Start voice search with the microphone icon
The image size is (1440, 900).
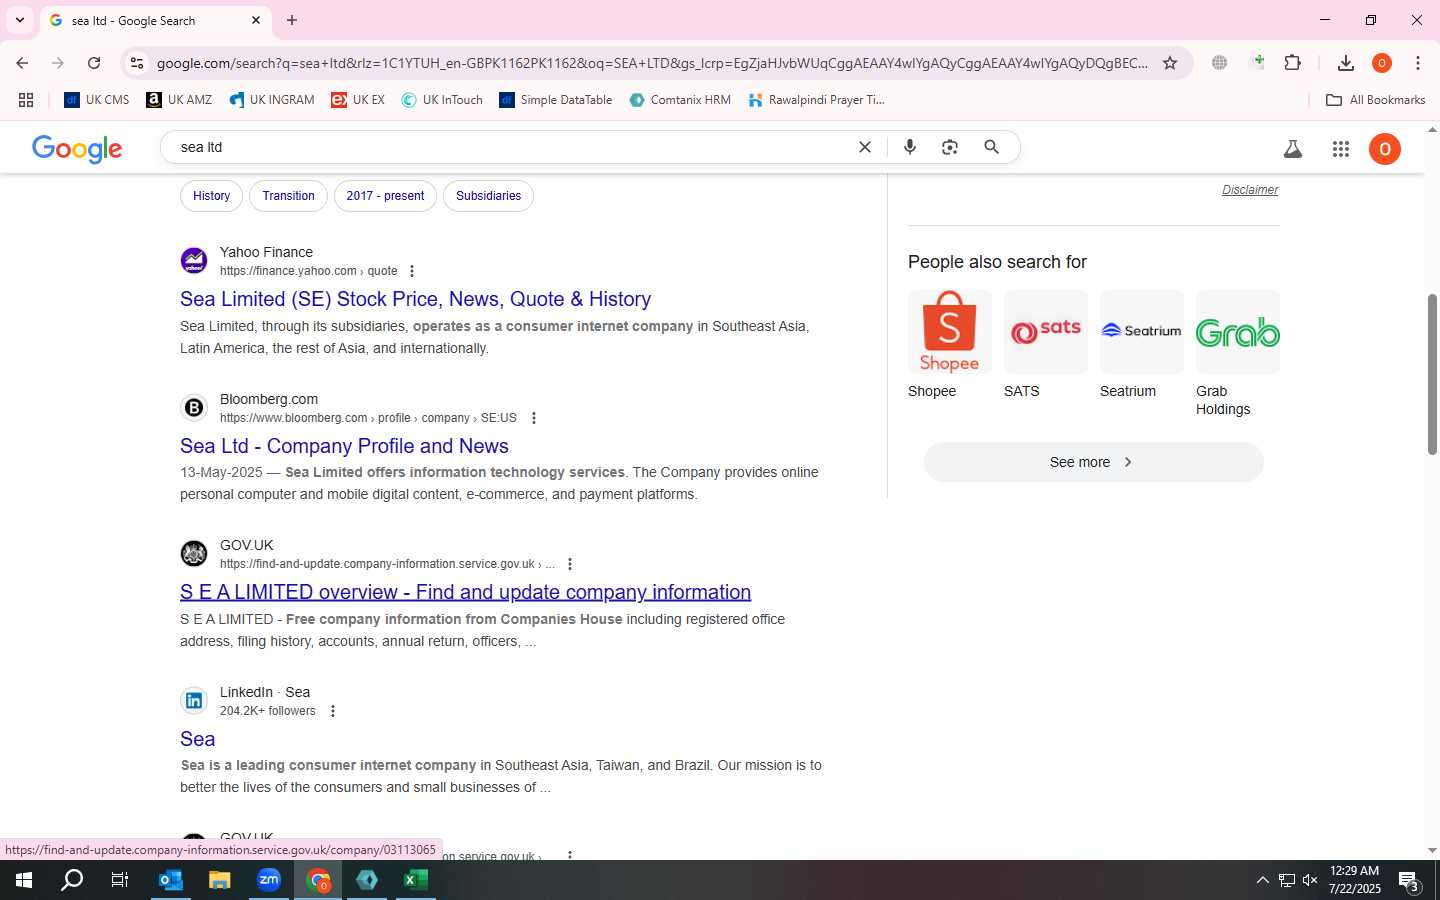tap(910, 147)
